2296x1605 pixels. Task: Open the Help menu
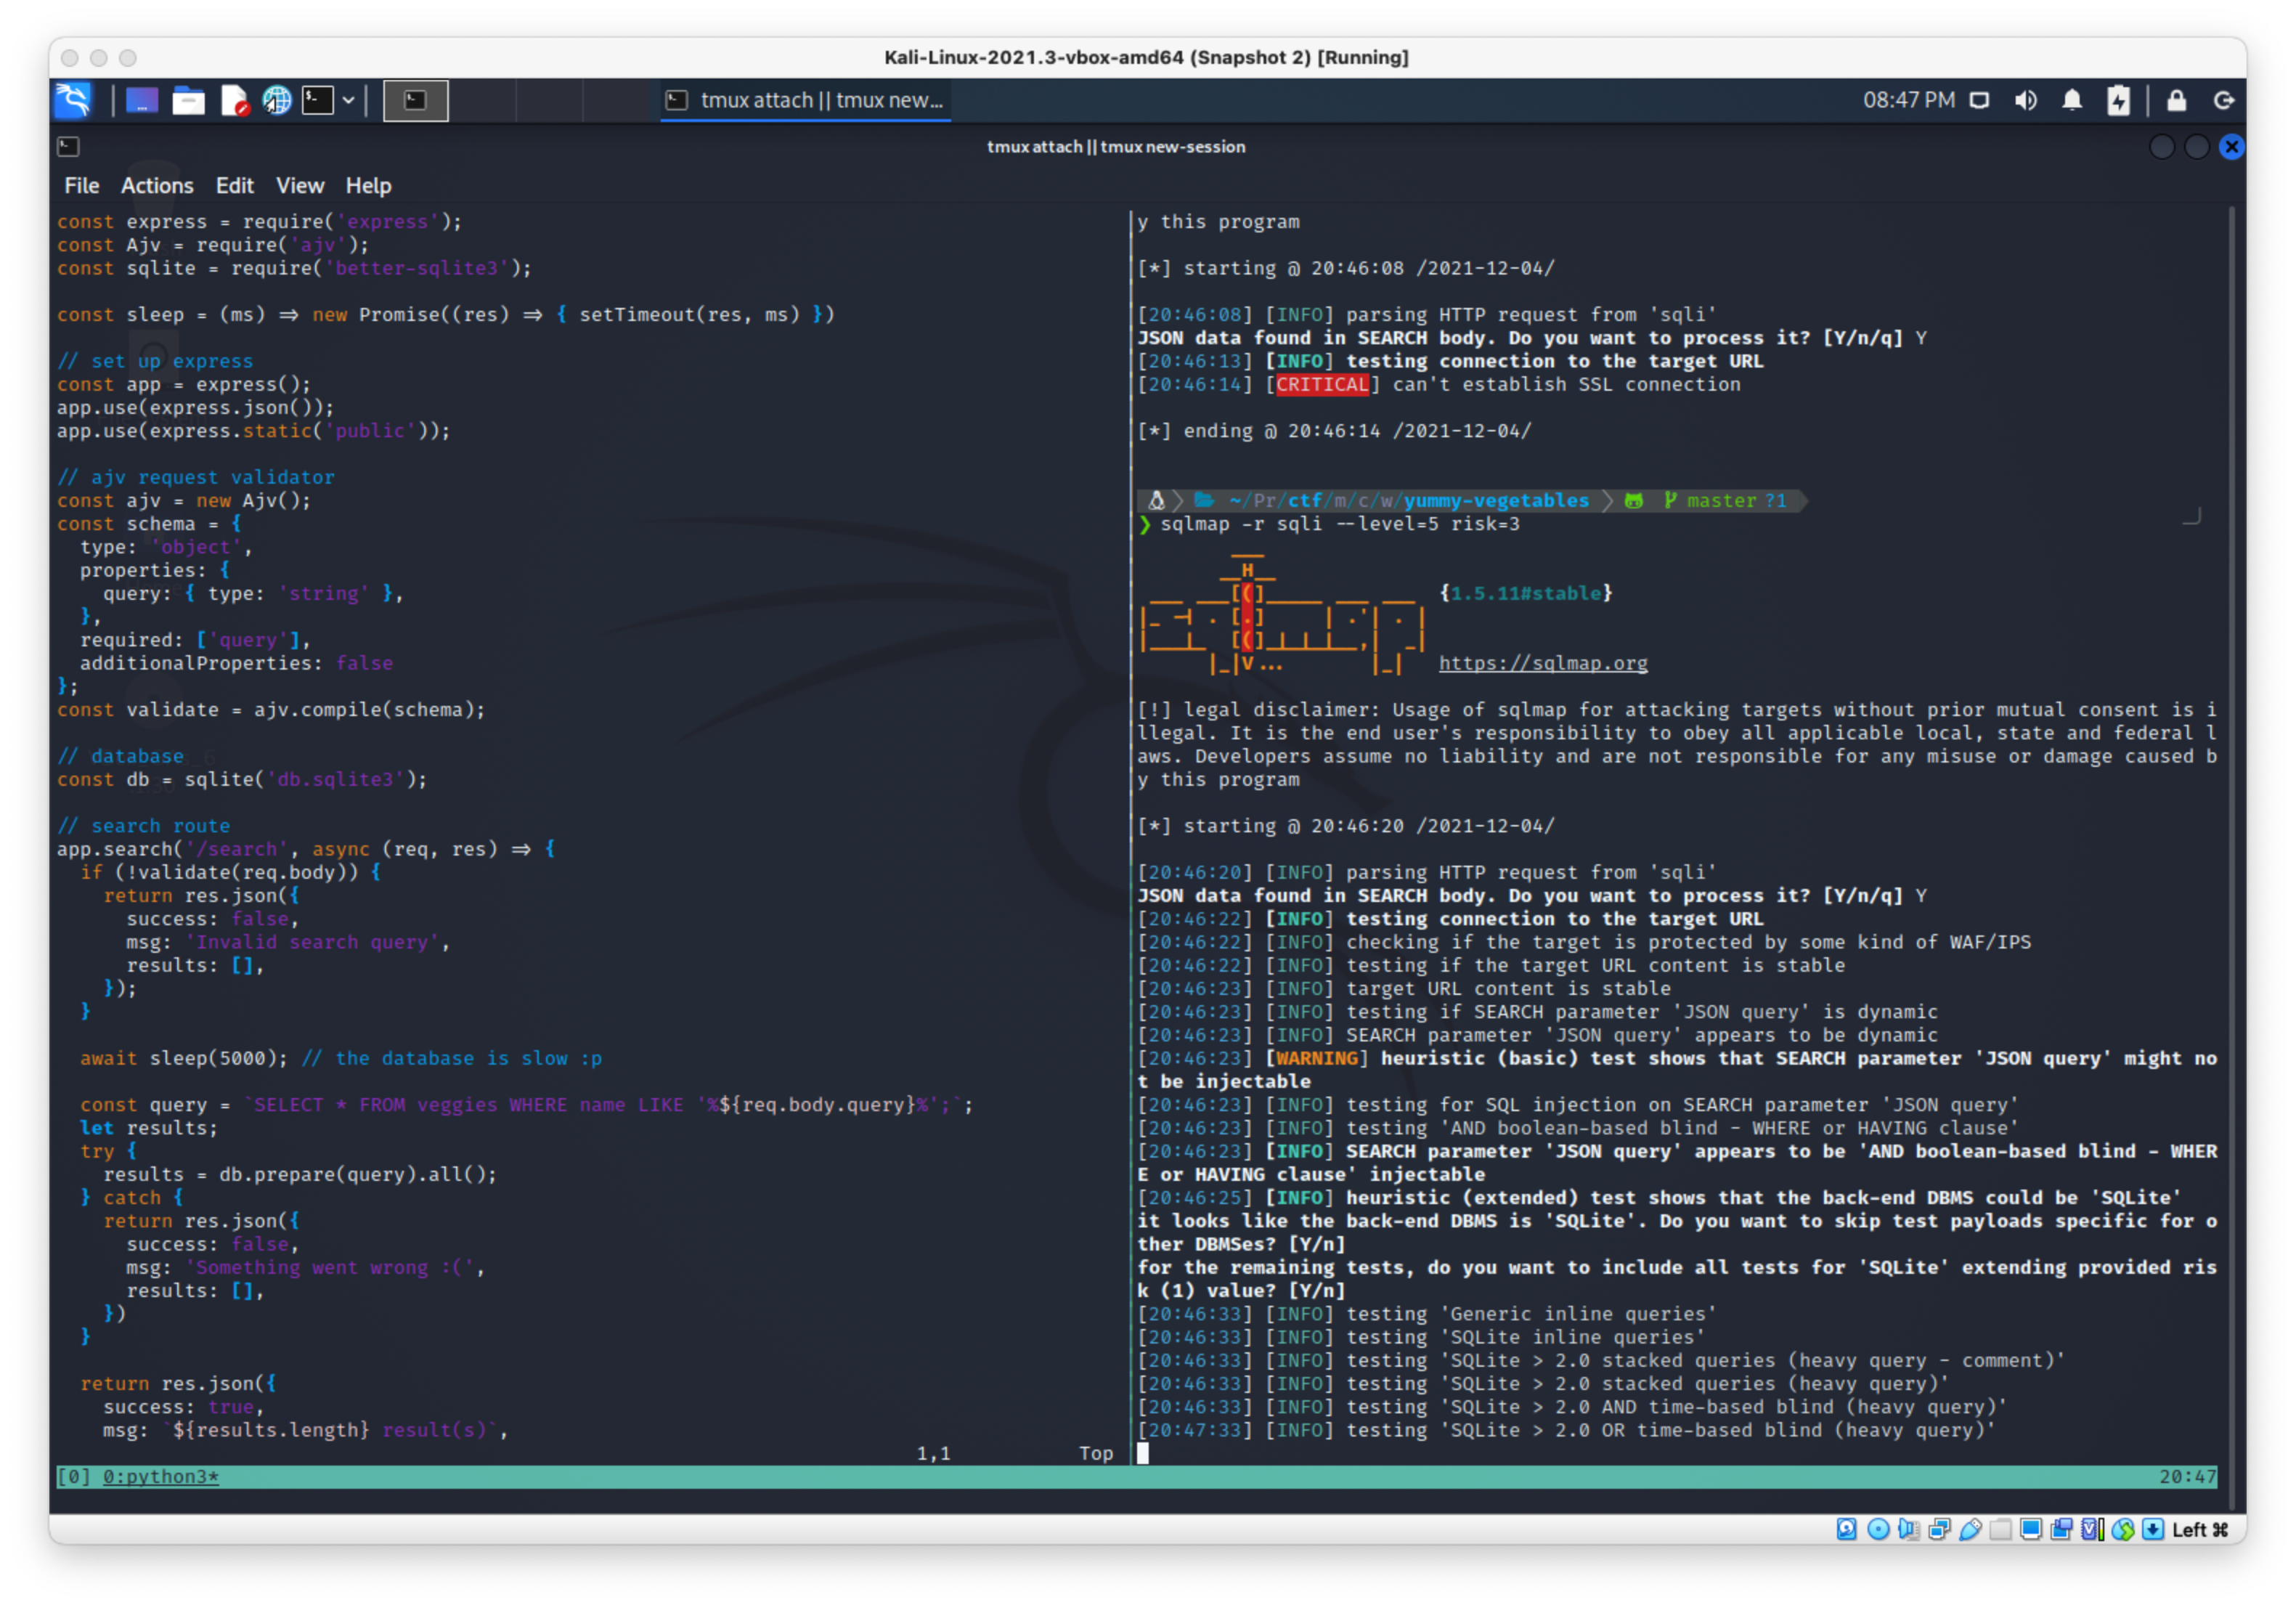tap(368, 186)
